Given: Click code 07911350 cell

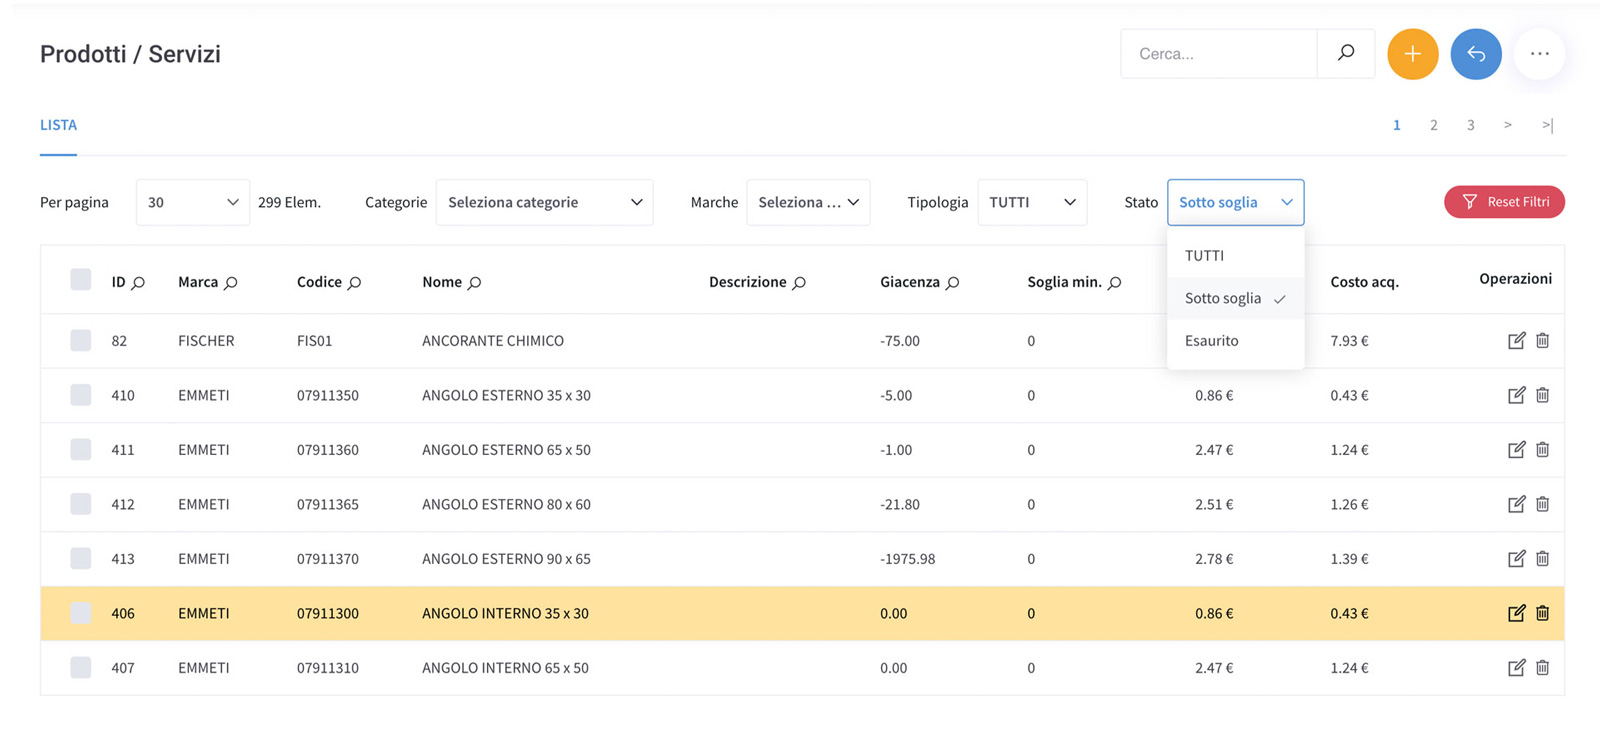Looking at the screenshot, I should (328, 395).
